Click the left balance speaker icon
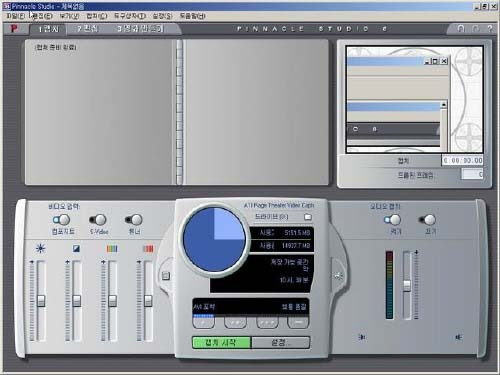500x375 pixels. (x=362, y=337)
